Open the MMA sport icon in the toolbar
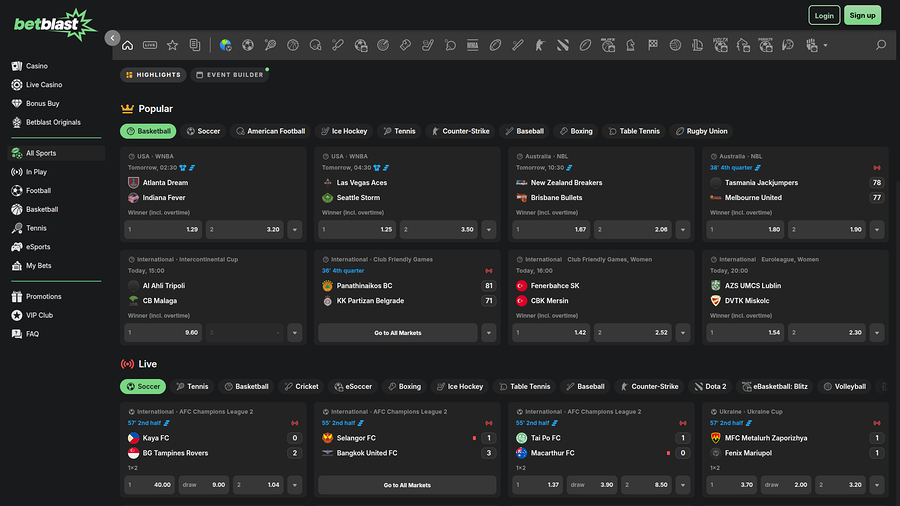 point(472,45)
